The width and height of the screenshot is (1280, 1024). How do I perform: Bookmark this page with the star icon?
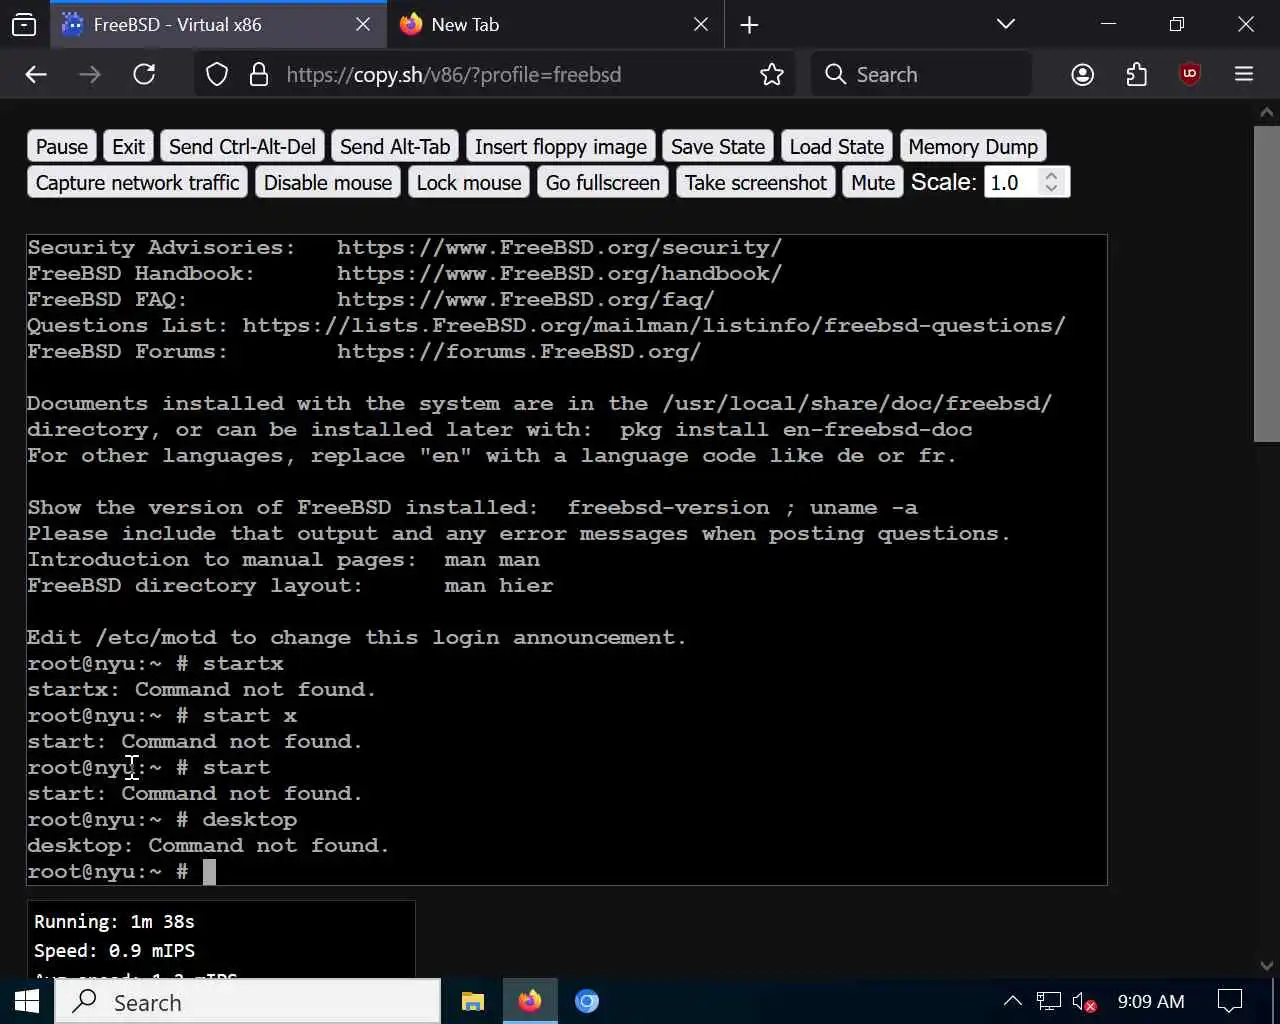pos(771,74)
